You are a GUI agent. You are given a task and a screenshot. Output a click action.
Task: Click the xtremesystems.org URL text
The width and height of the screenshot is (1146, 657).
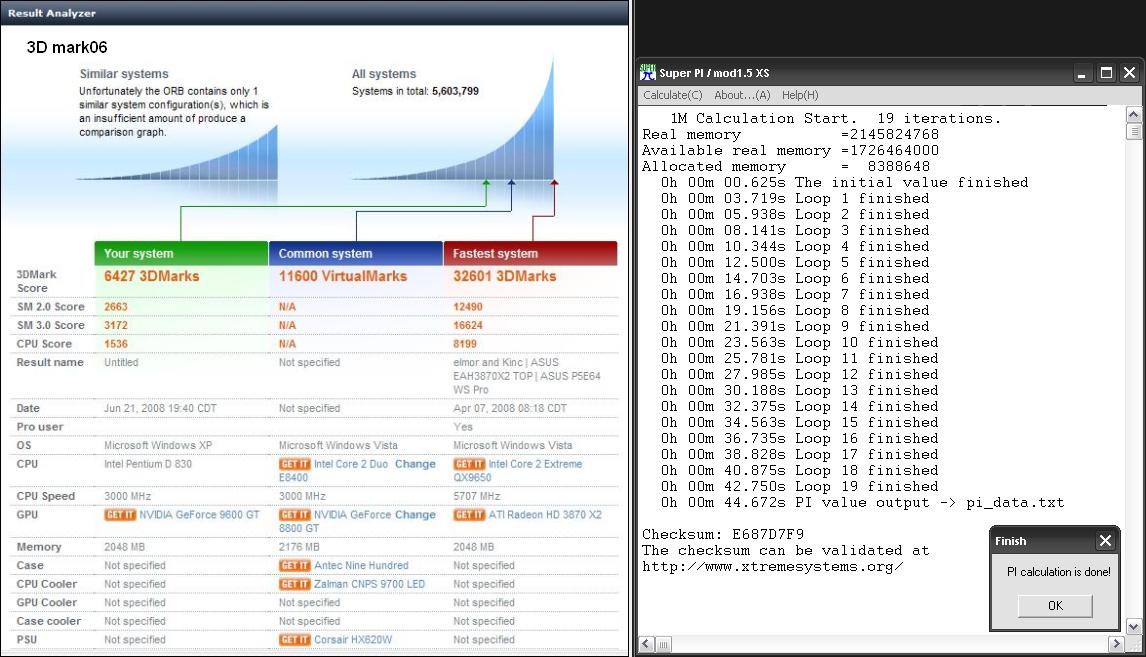(773, 566)
